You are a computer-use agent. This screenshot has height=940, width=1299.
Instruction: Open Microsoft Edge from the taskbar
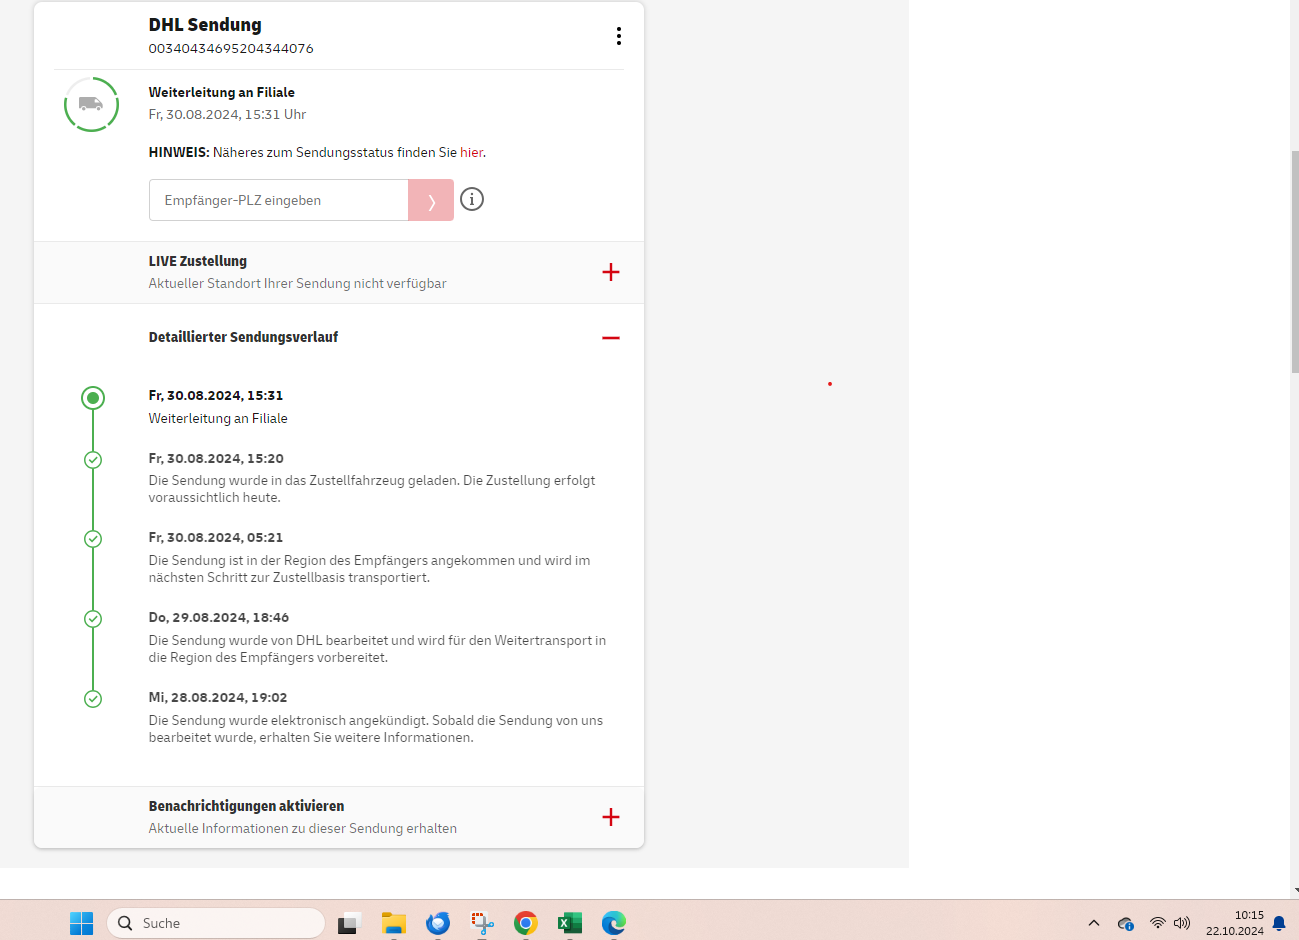614,923
